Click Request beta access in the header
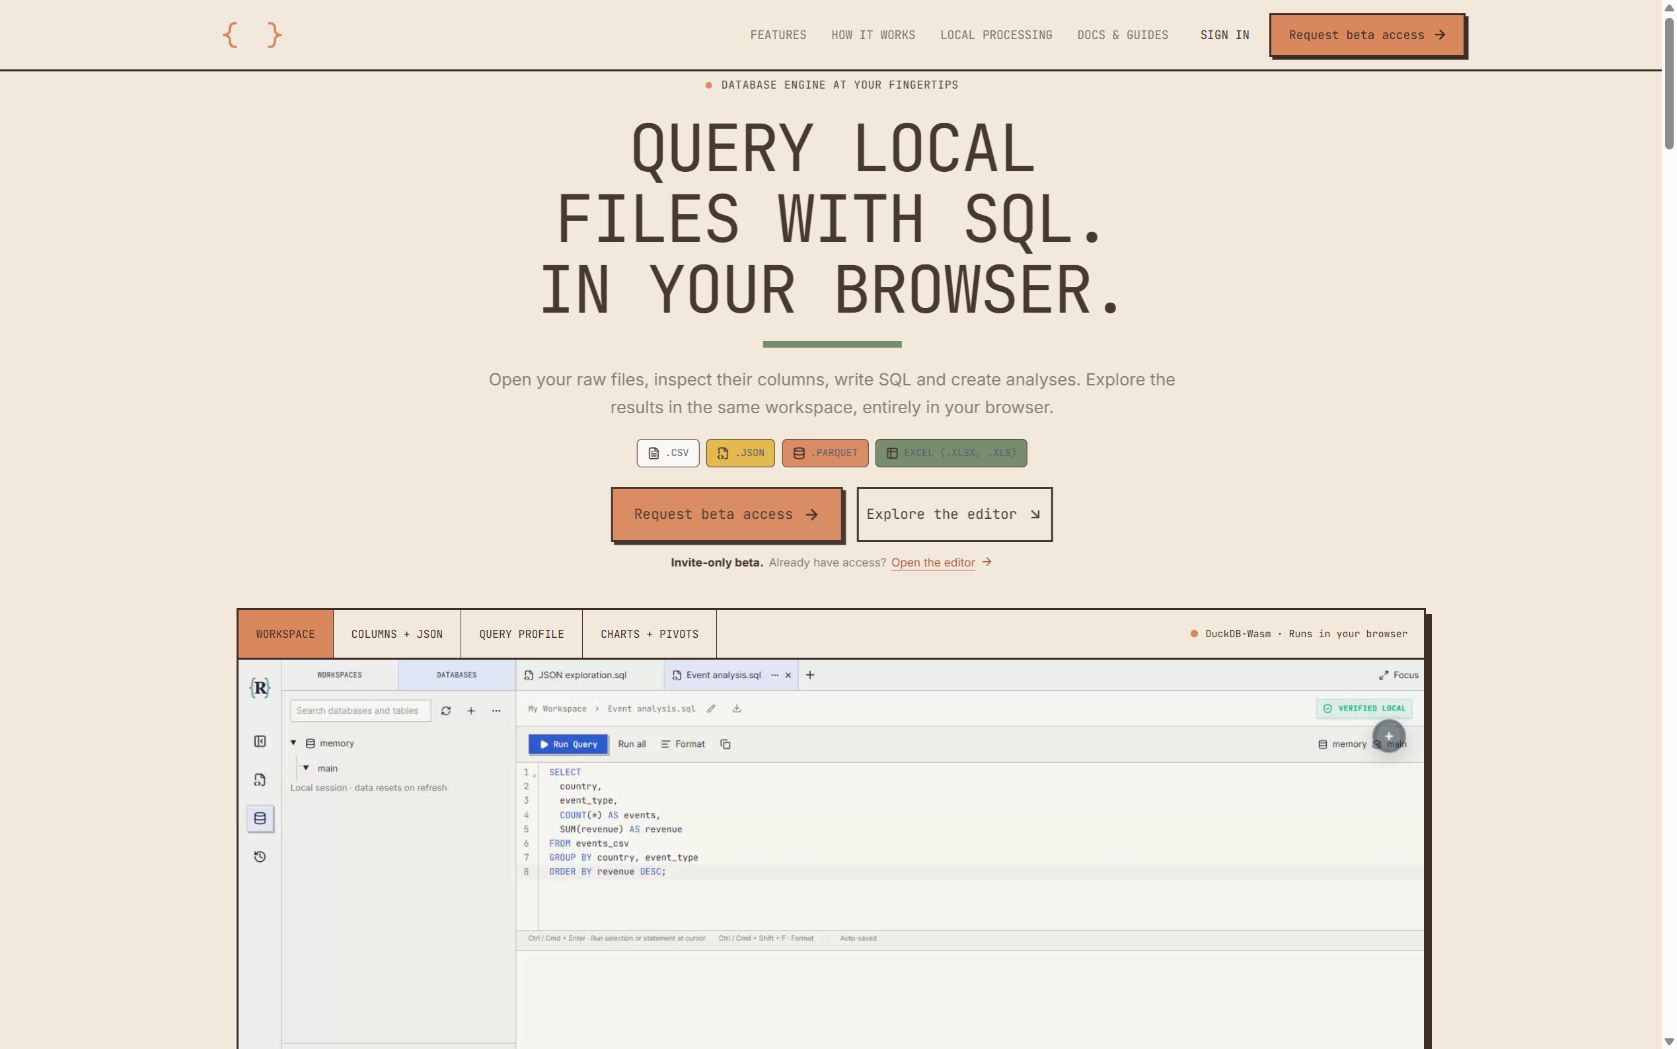The width and height of the screenshot is (1677, 1049). coord(1366,35)
